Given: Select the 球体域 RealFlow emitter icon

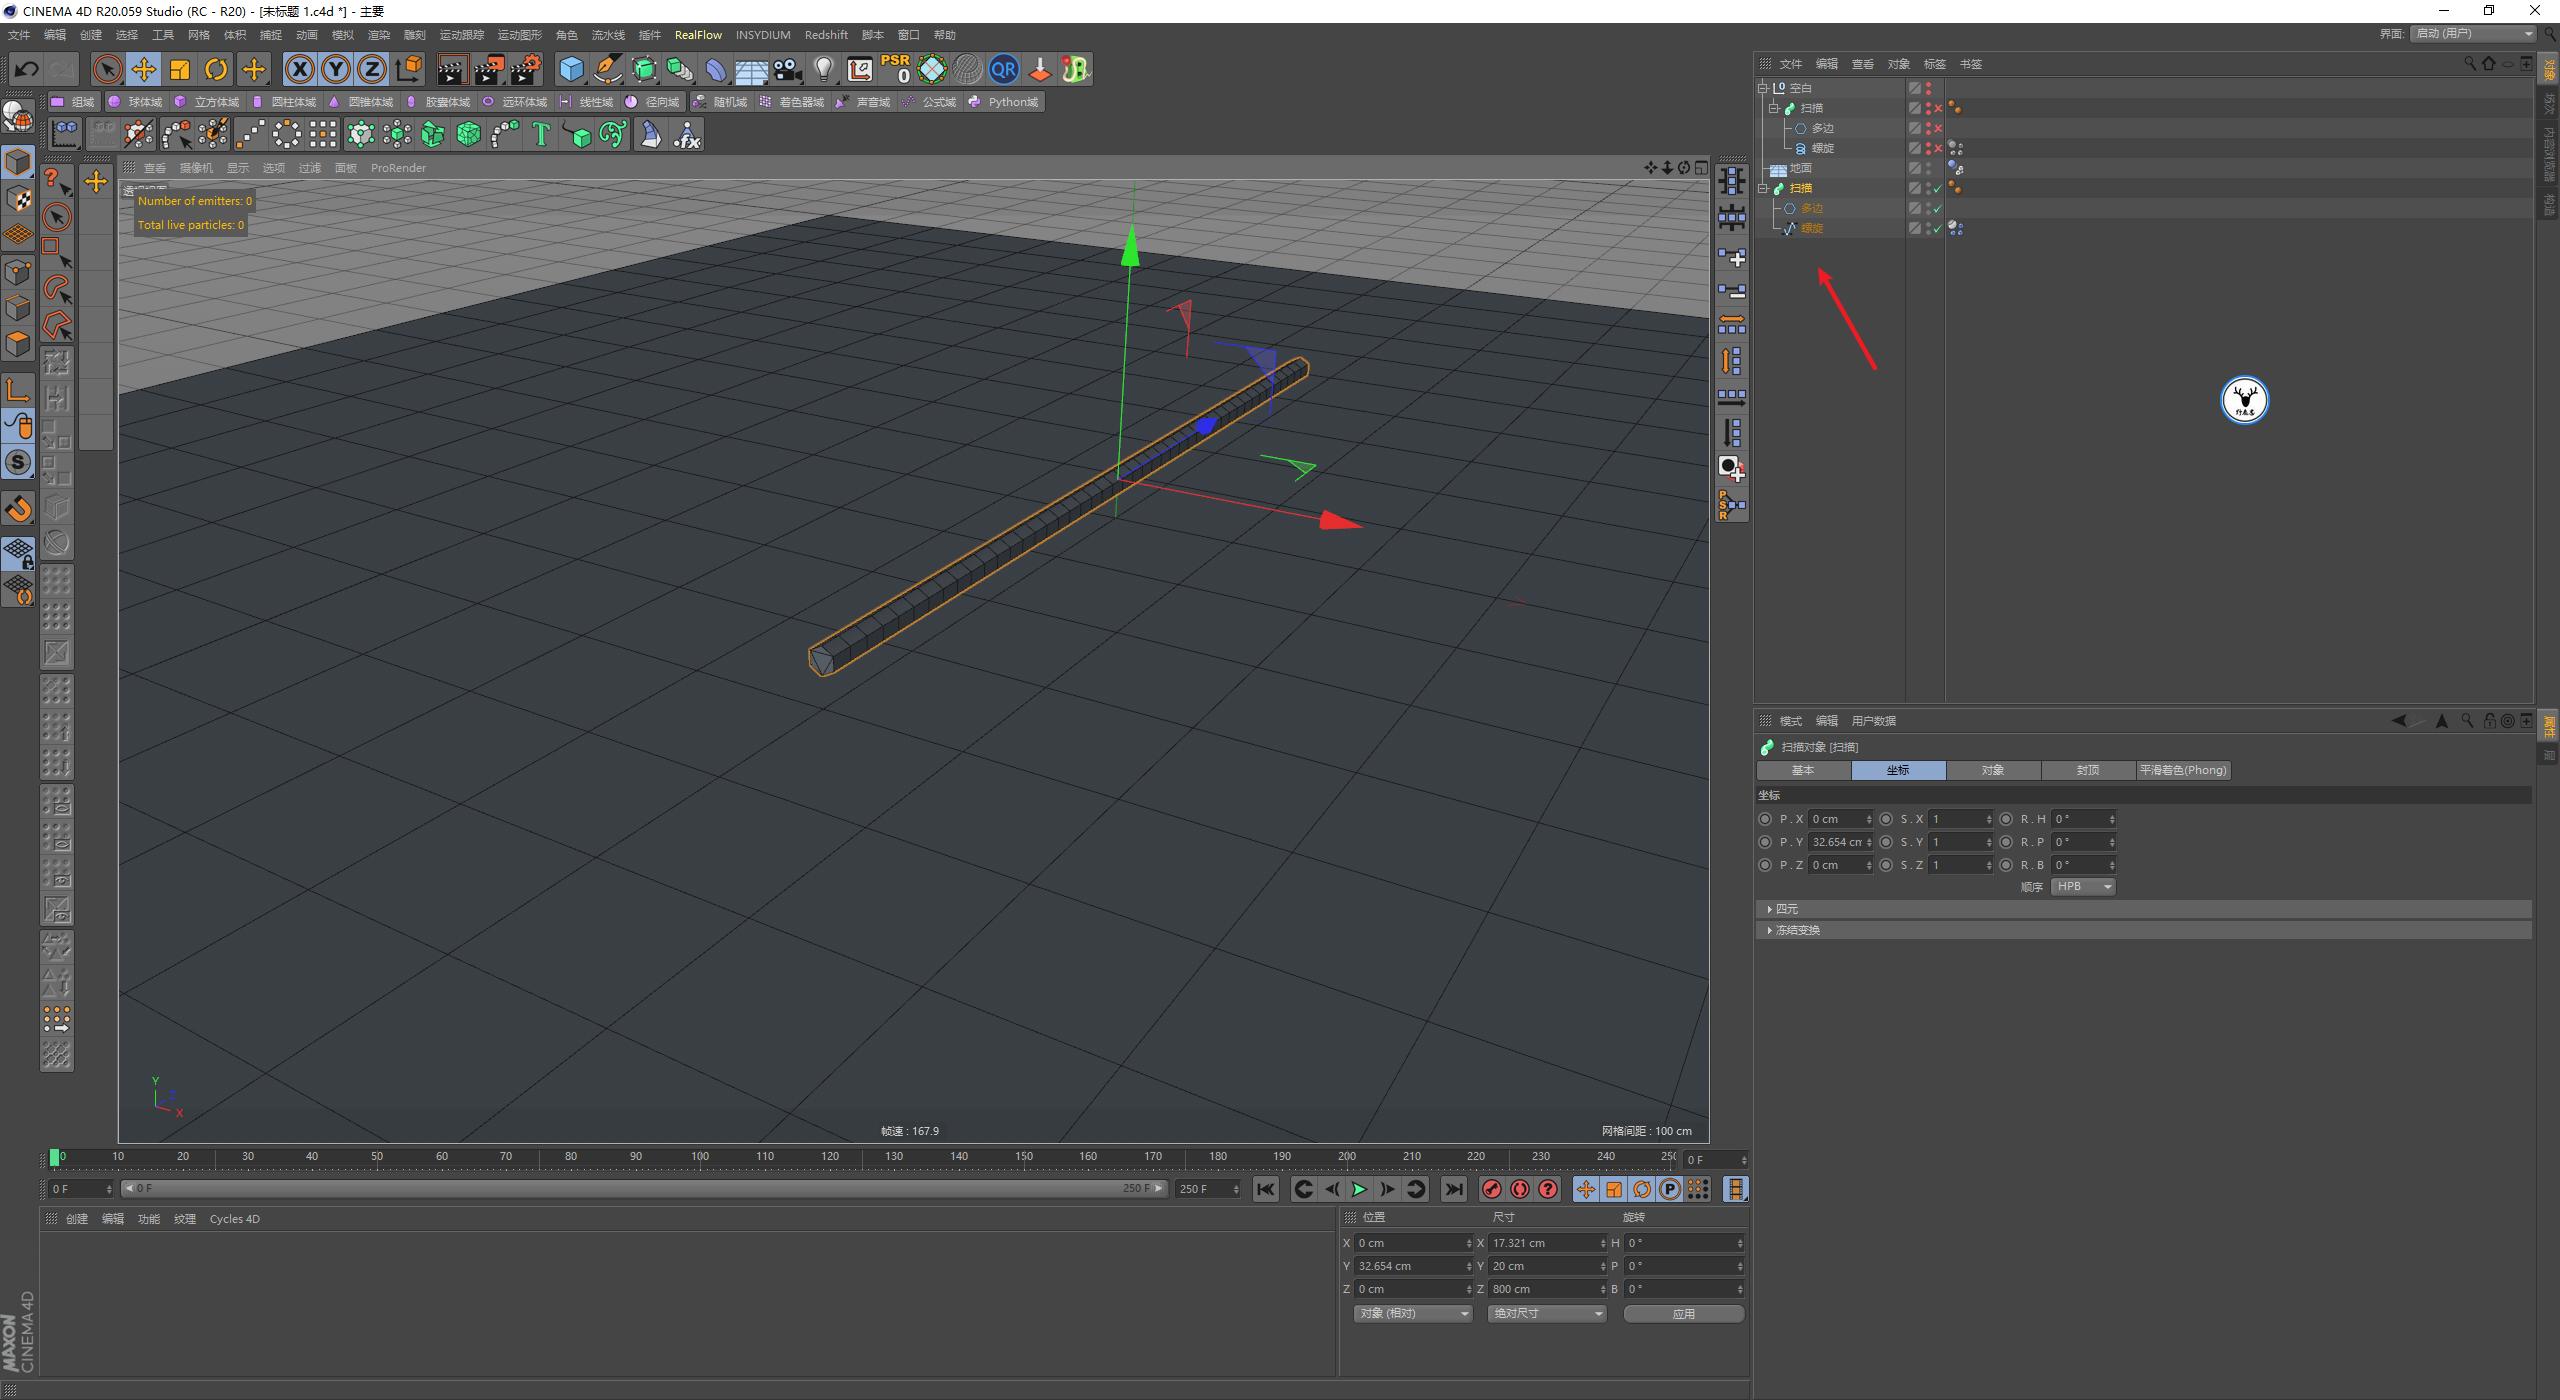Looking at the screenshot, I should tap(117, 101).
